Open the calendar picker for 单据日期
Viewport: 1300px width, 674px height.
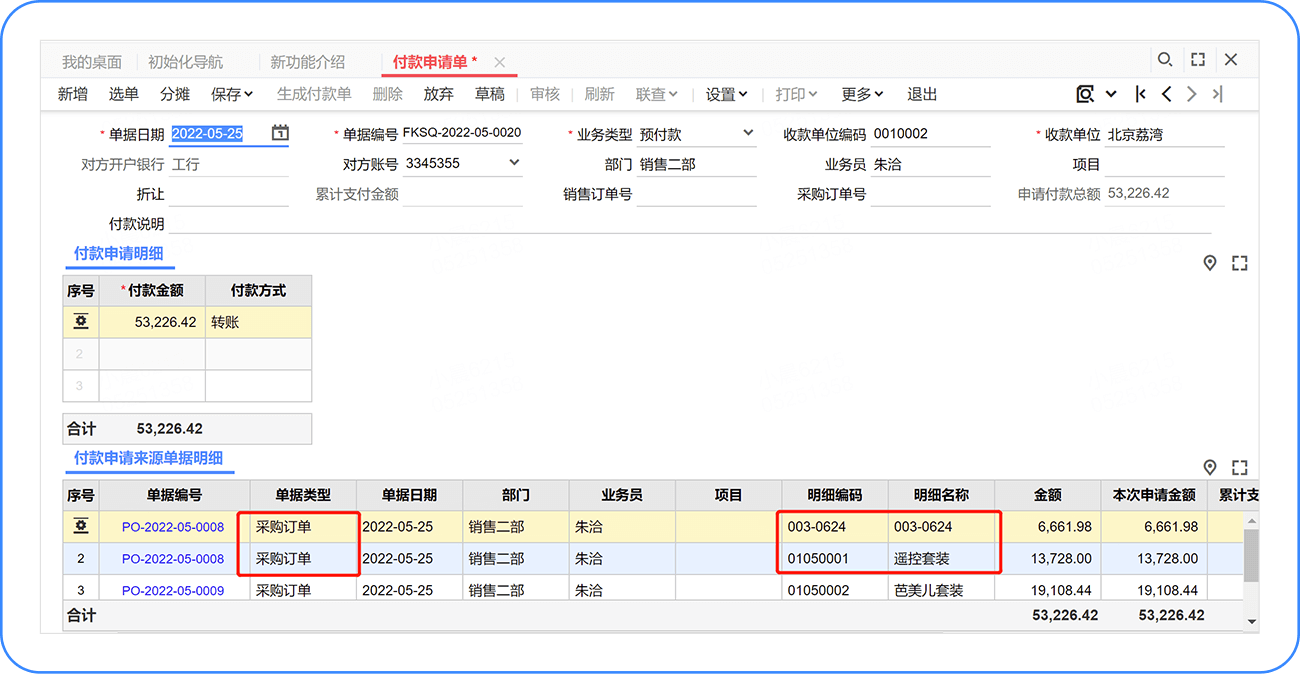(281, 133)
